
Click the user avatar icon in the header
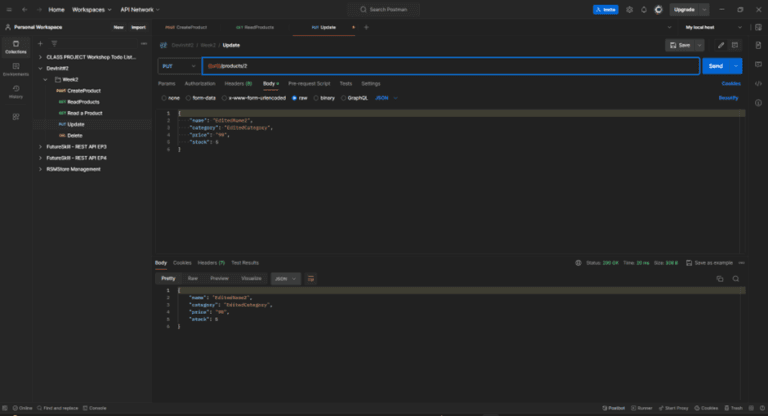pyautogui.click(x=658, y=10)
